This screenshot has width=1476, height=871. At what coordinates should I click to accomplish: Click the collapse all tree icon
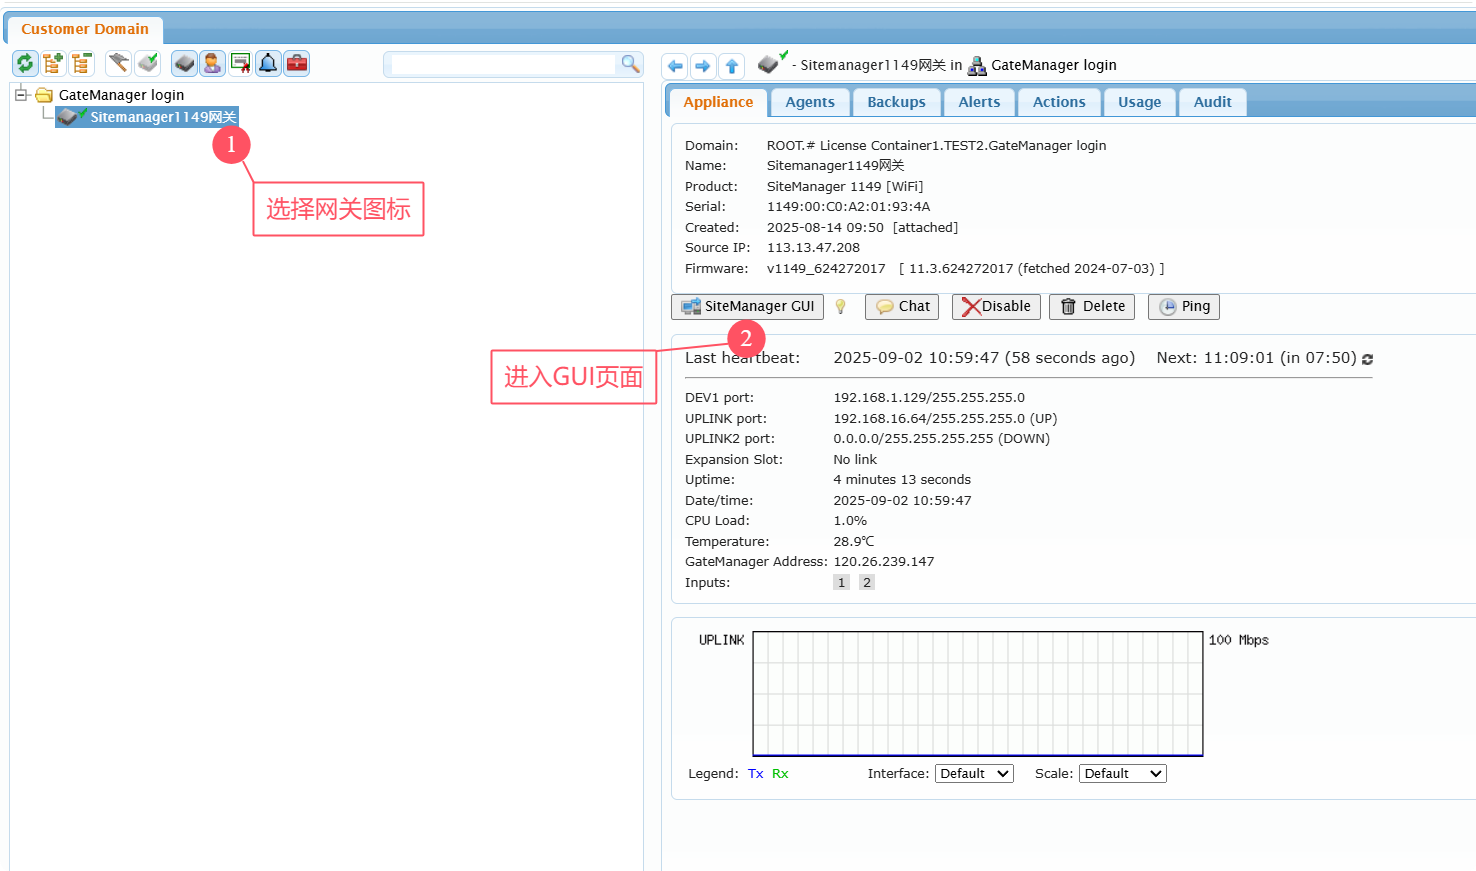point(81,64)
